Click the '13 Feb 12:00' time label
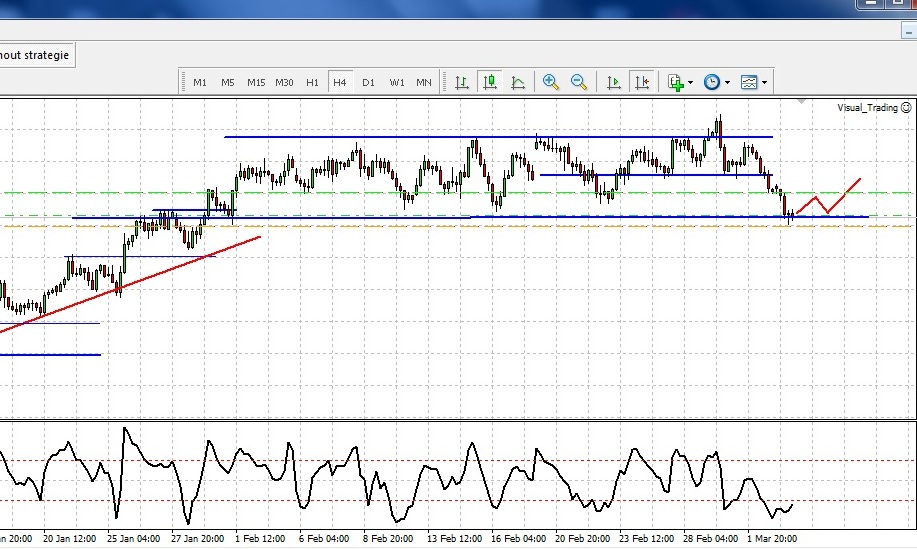 [x=454, y=538]
